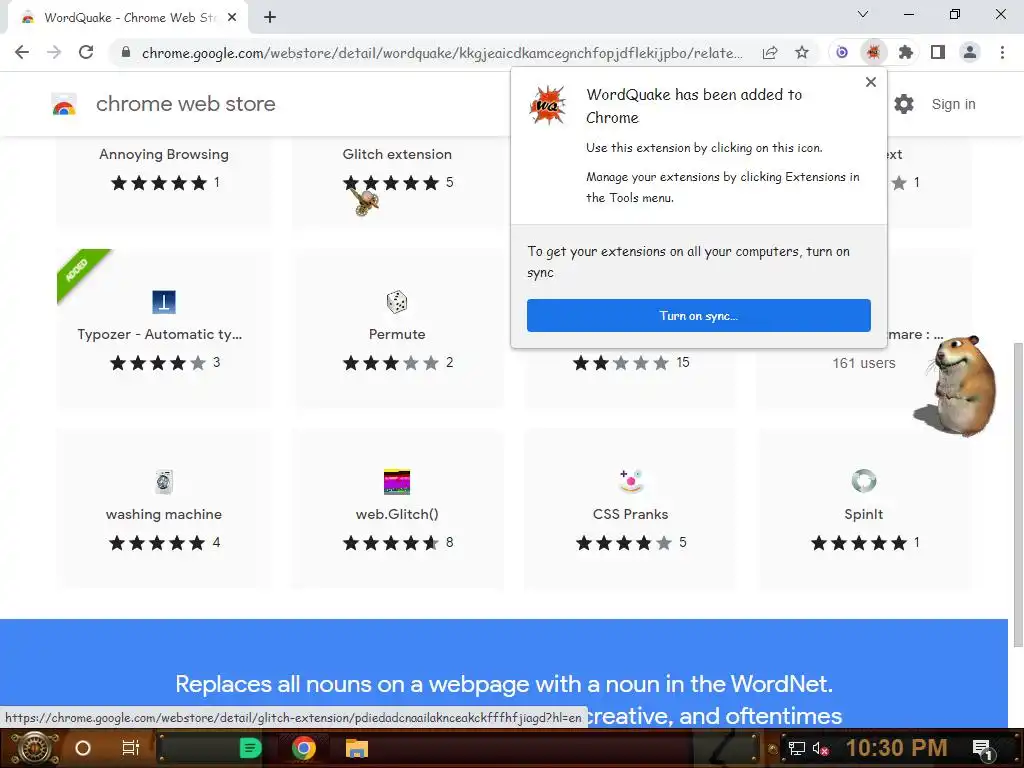The height and width of the screenshot is (768, 1024).
Task: Click the CSS Pranks clown icon
Action: [631, 481]
